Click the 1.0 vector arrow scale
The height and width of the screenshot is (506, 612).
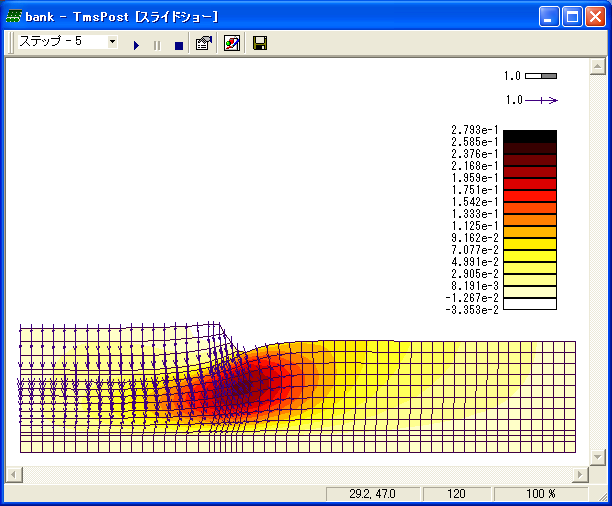542,101
